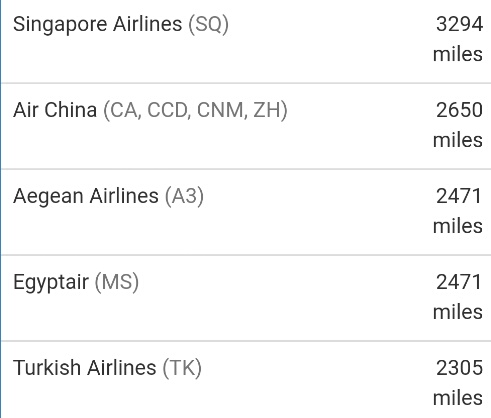Click the miles label under 3294

(x=458, y=54)
